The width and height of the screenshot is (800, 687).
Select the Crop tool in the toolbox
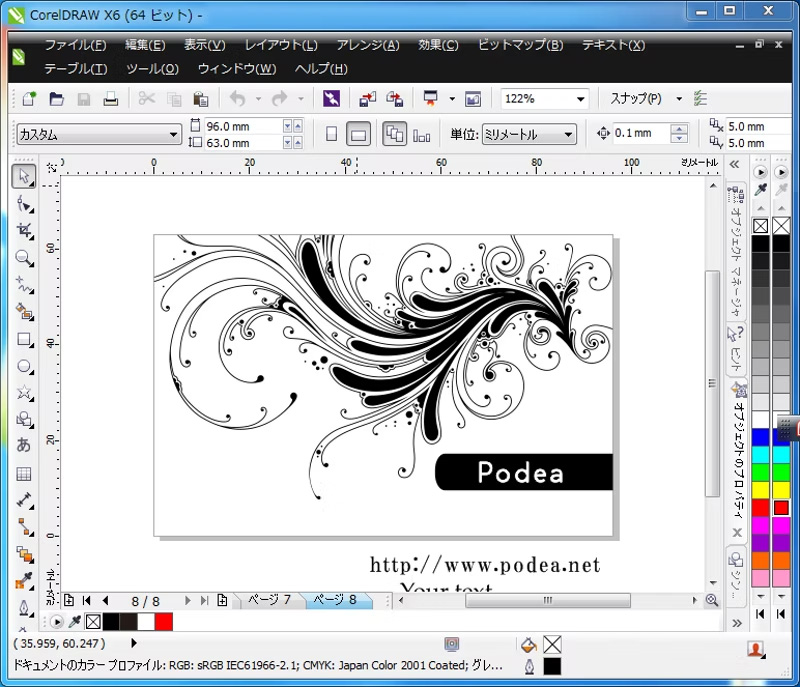tap(24, 231)
